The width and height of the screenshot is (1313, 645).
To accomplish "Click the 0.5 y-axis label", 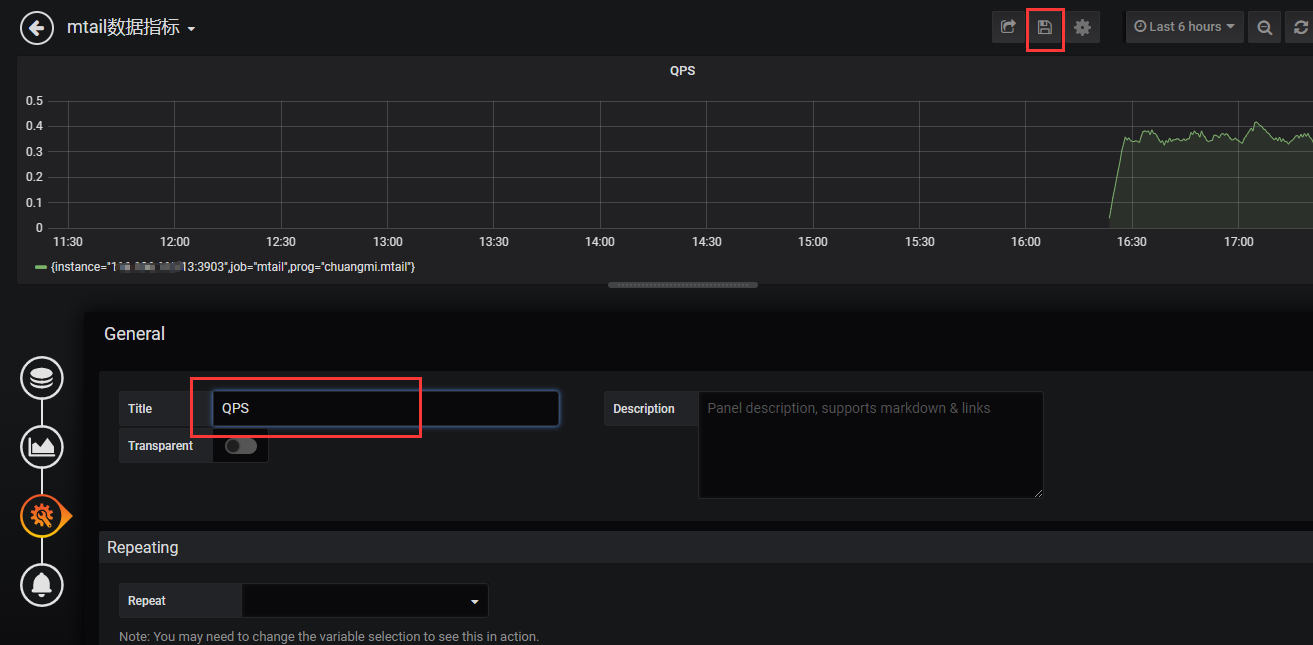I will click(x=34, y=101).
